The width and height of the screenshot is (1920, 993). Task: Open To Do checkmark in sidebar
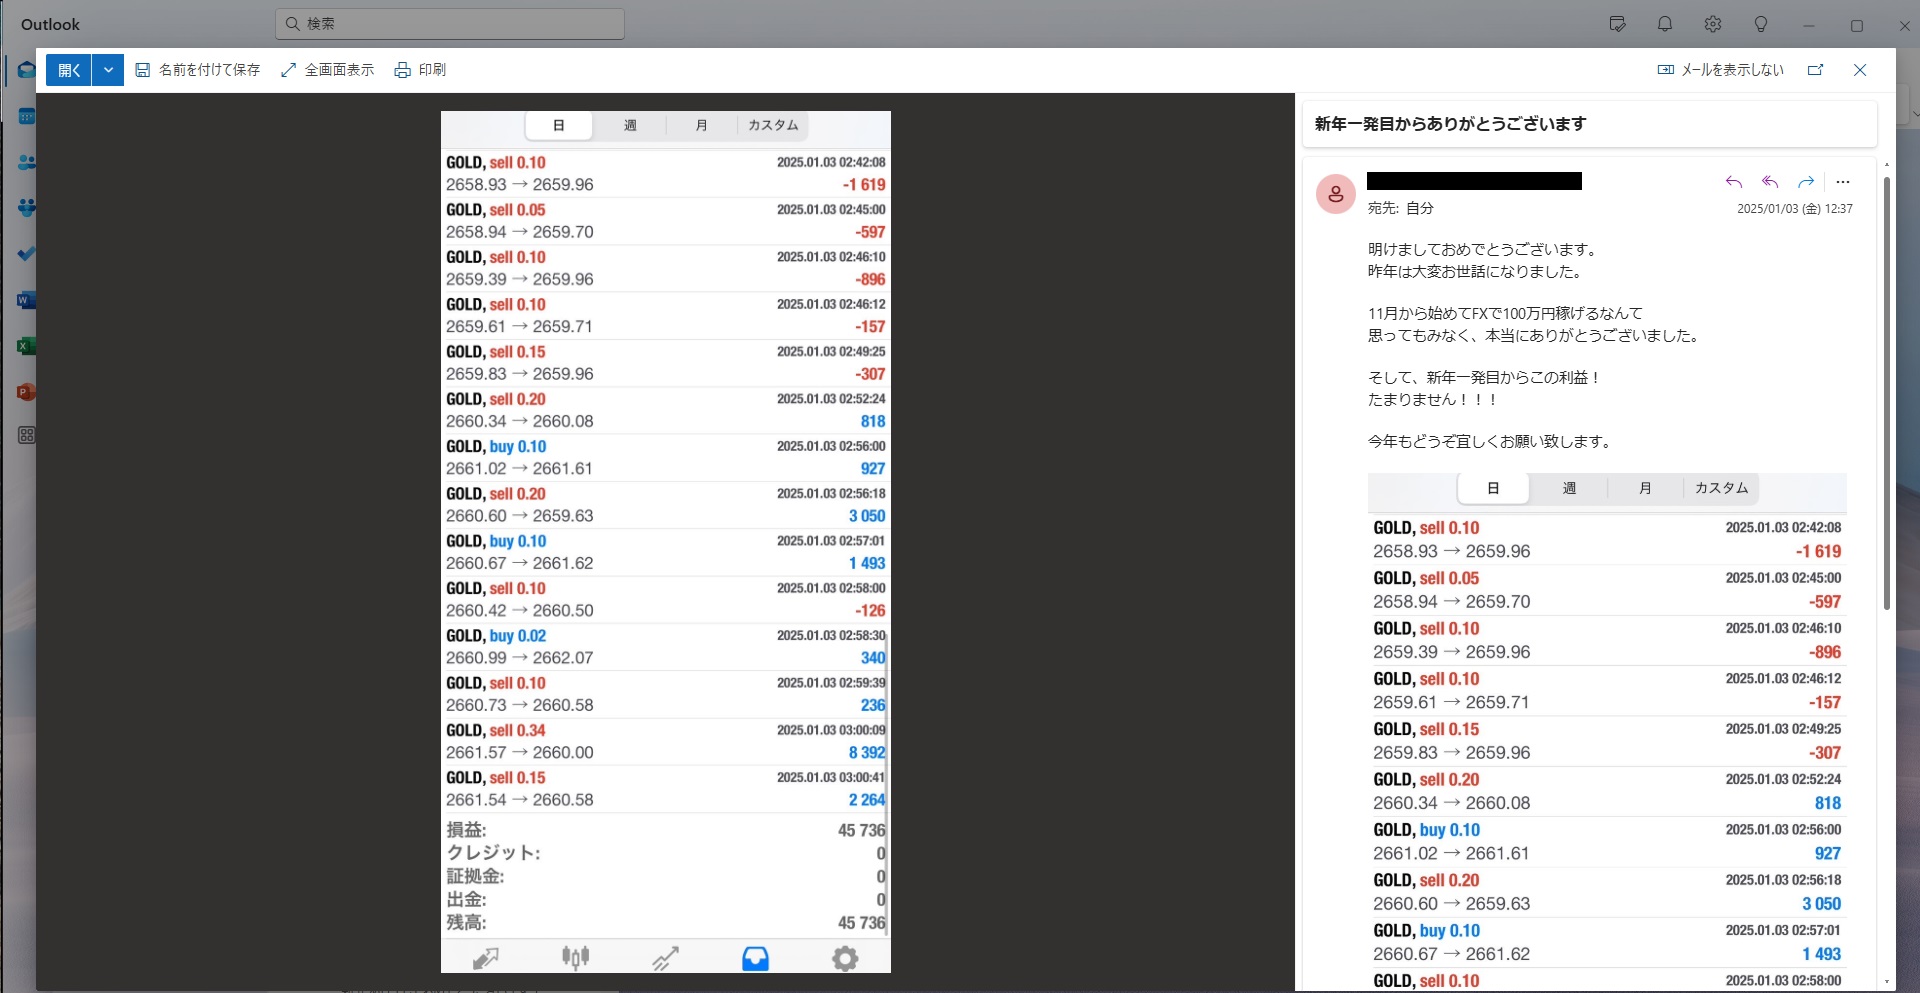click(27, 254)
